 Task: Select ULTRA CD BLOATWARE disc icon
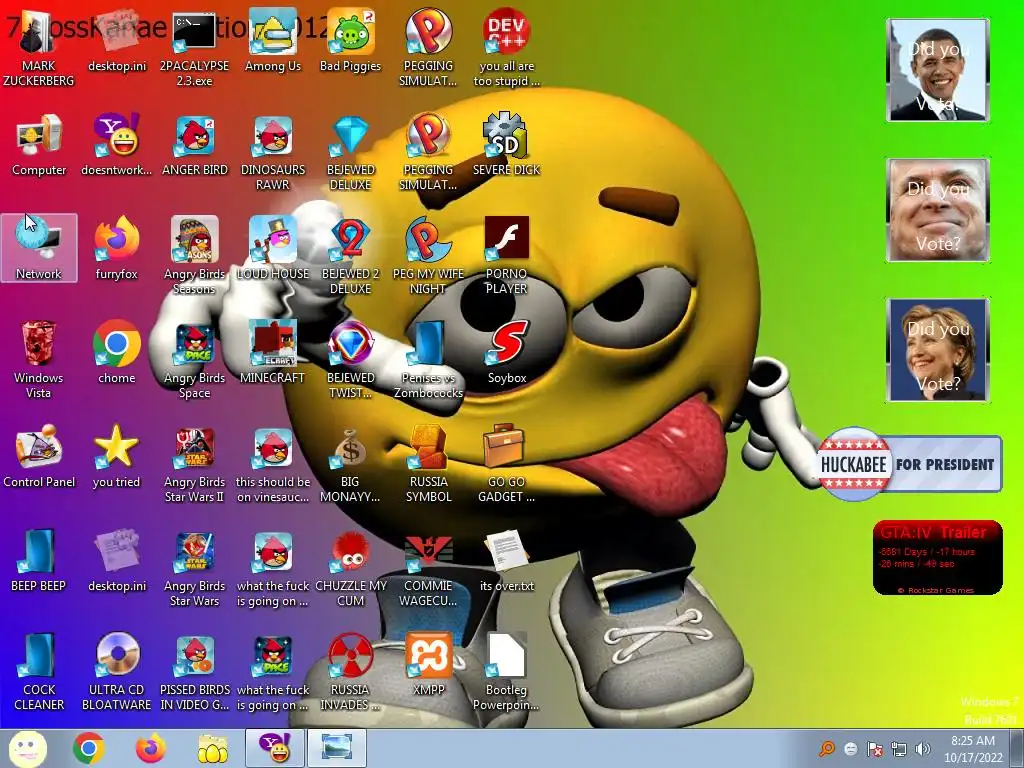[116, 671]
